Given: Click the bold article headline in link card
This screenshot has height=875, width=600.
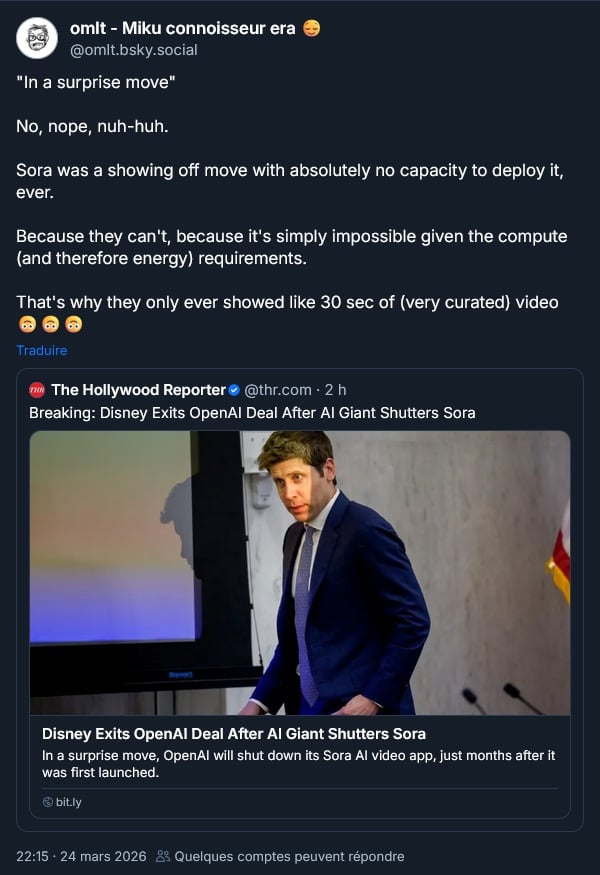Looking at the screenshot, I should (233, 734).
